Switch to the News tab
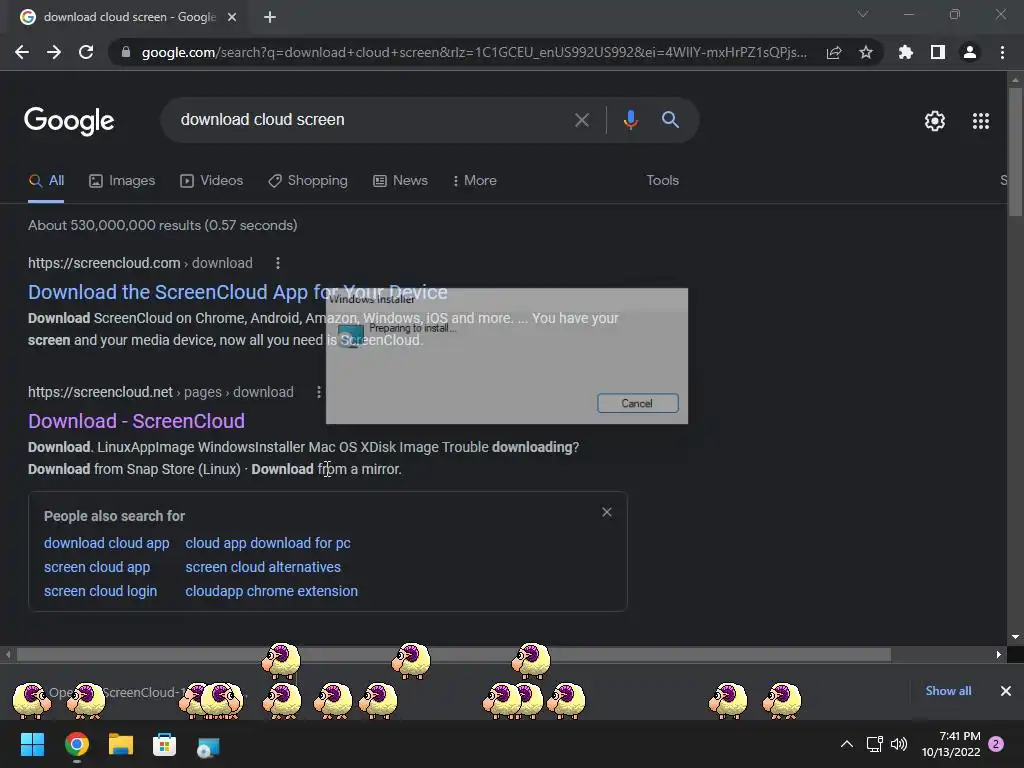Image resolution: width=1024 pixels, height=768 pixels. [400, 181]
